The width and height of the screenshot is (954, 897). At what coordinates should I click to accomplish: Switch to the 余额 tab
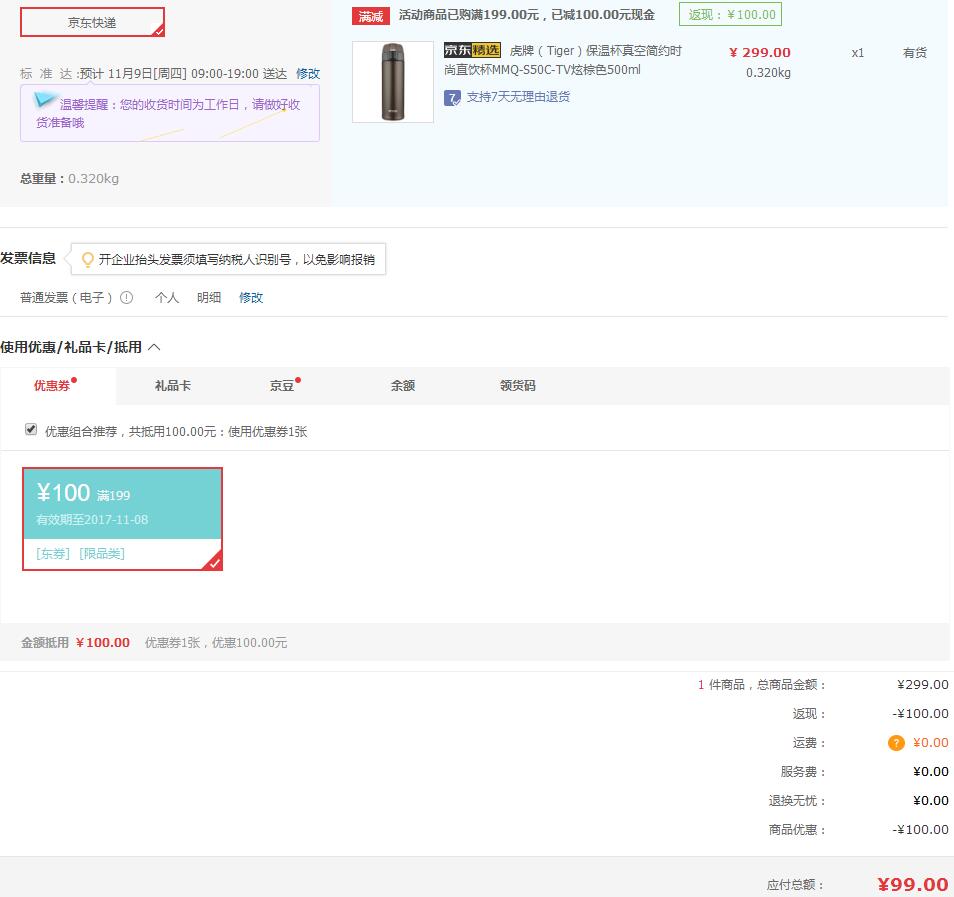click(403, 386)
